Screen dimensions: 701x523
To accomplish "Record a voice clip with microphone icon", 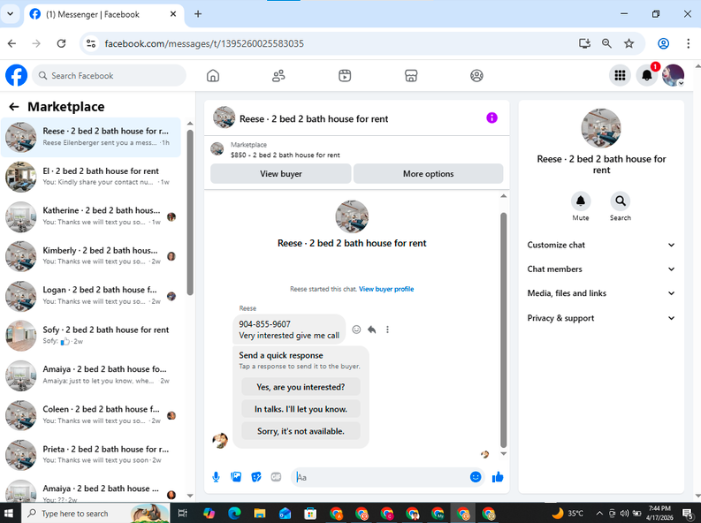I will click(215, 477).
